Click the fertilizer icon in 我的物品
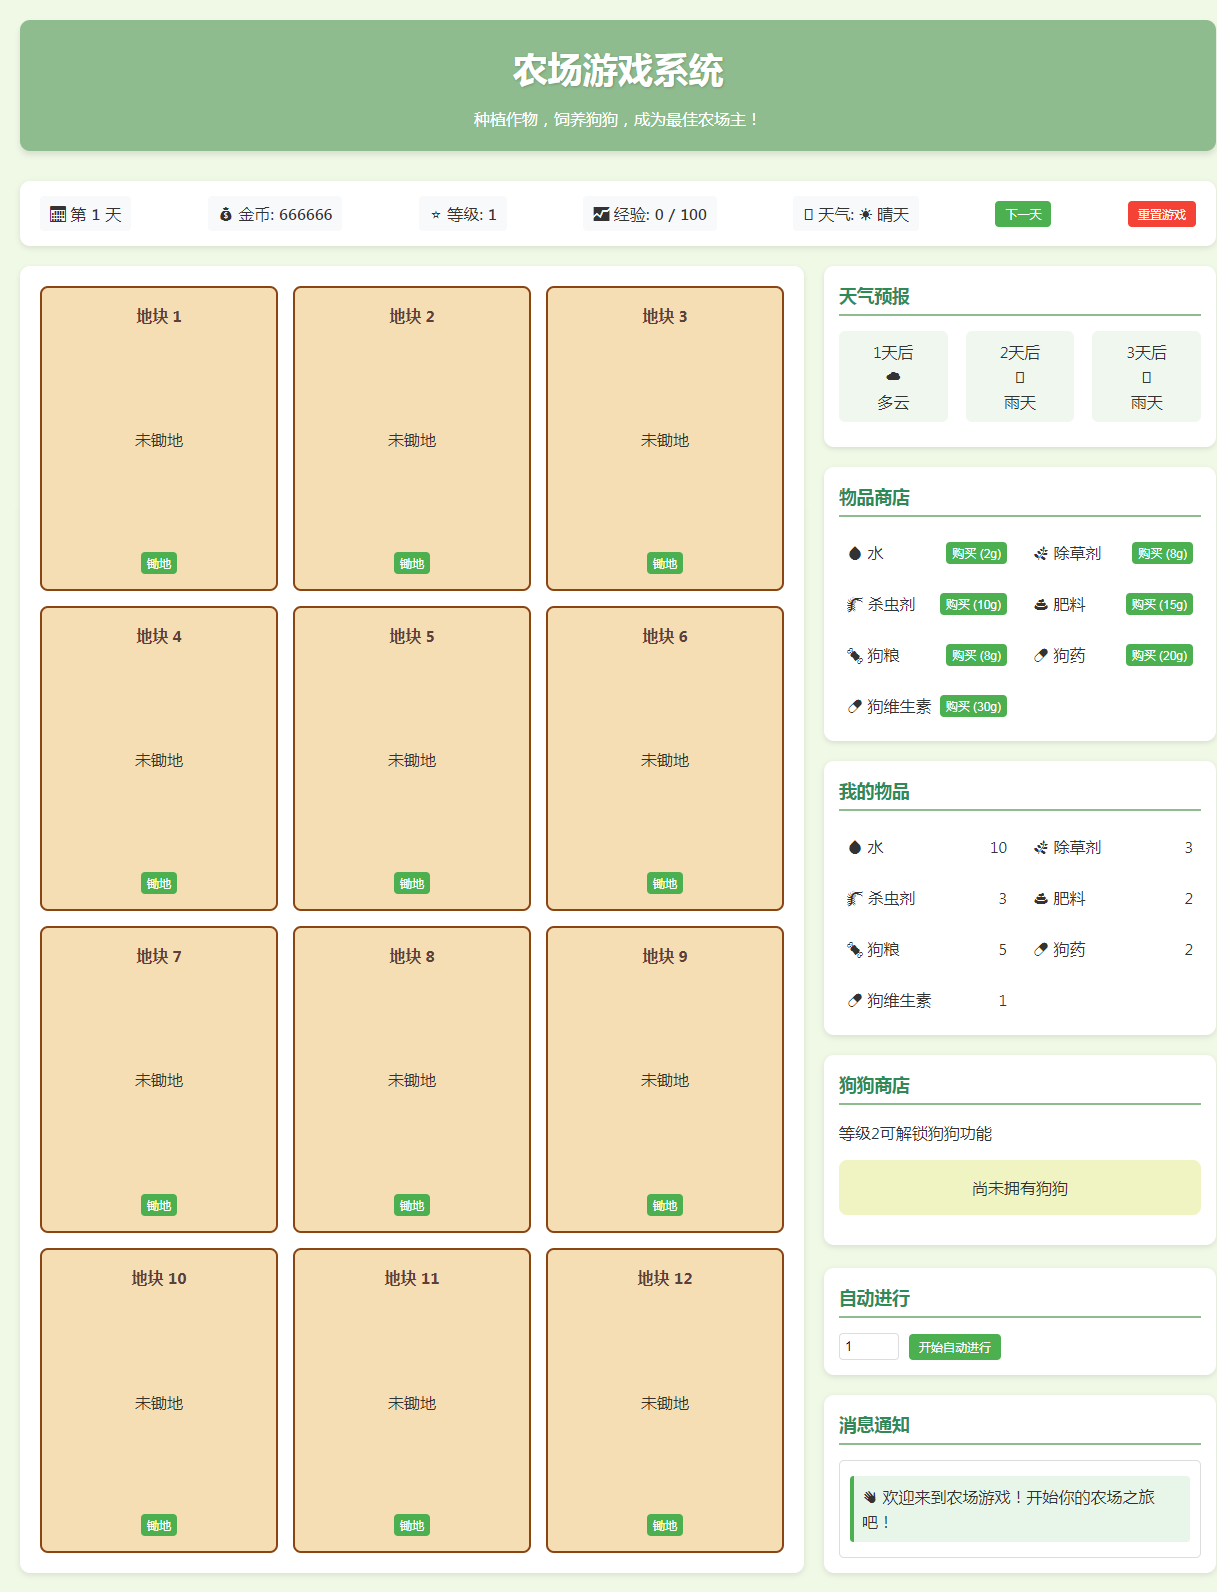 (x=1040, y=899)
